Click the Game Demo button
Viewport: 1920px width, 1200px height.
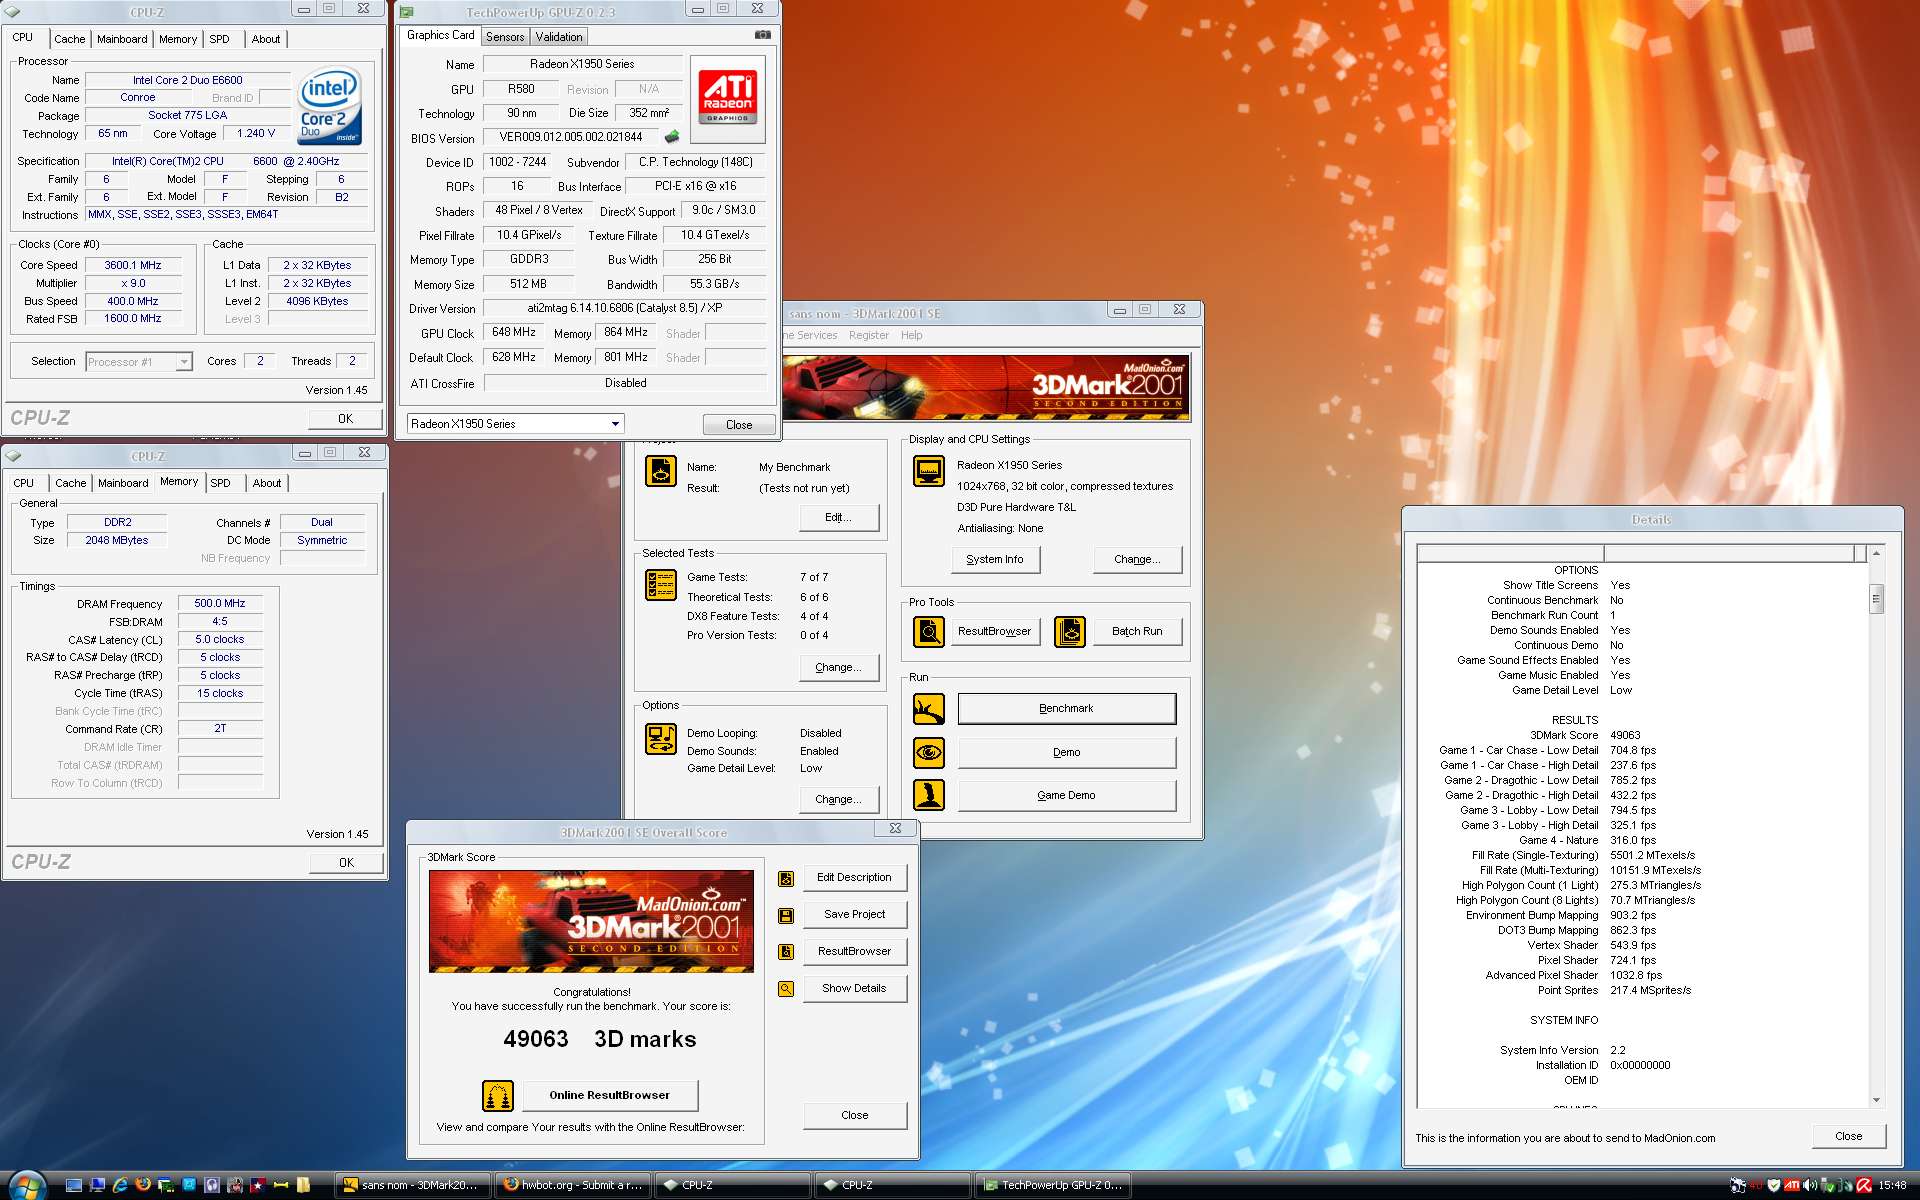click(x=1066, y=795)
